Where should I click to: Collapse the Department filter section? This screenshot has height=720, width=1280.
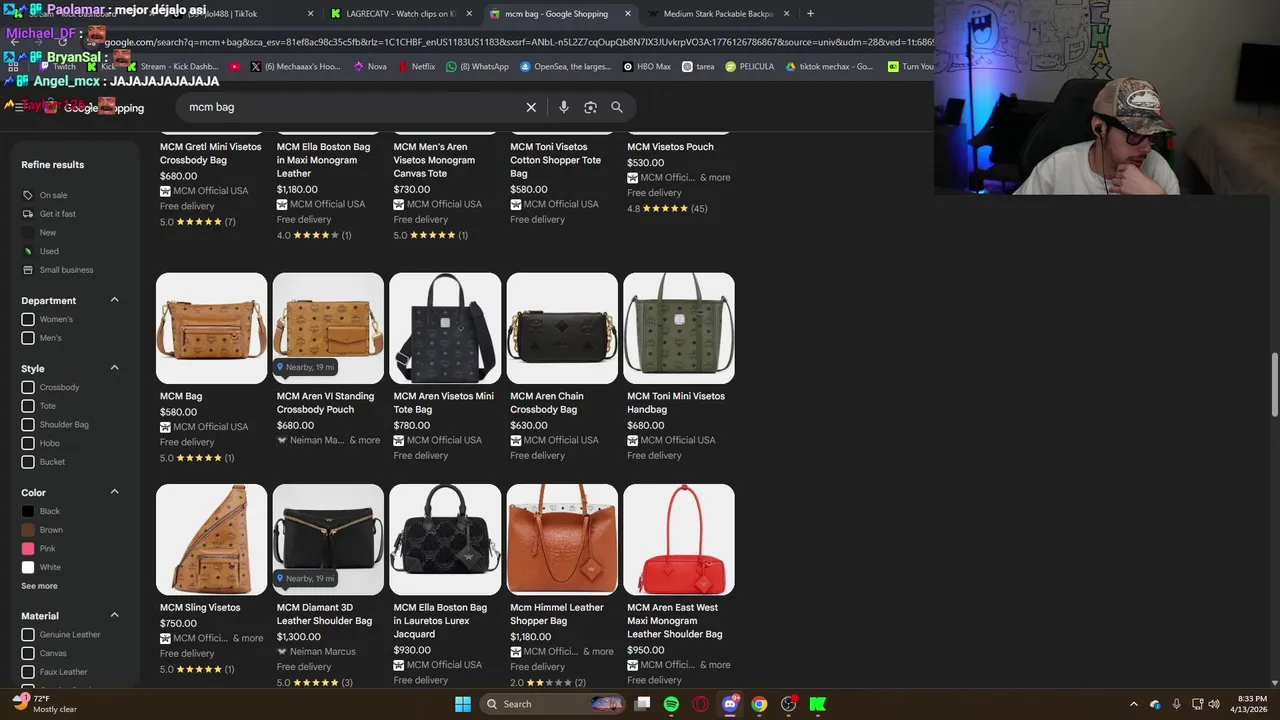[114, 300]
